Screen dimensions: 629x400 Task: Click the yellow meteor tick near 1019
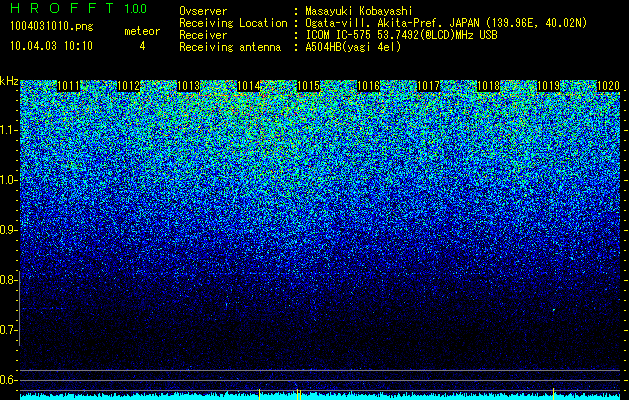pos(554,394)
